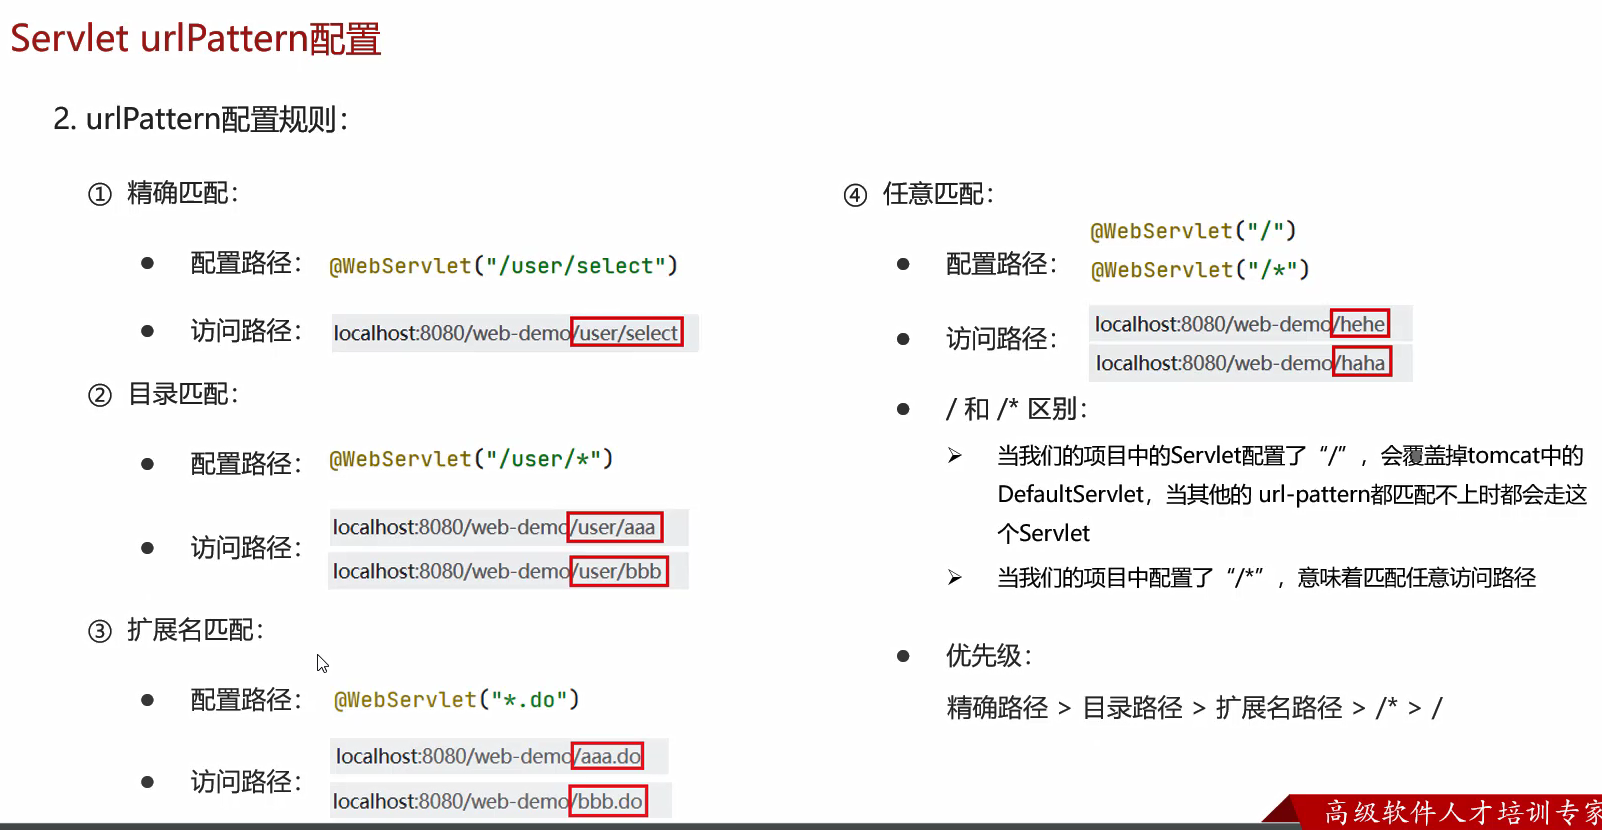Viewport: 1602px width, 830px height.
Task: Click the "目录匹配:" heading
Action: [183, 394]
